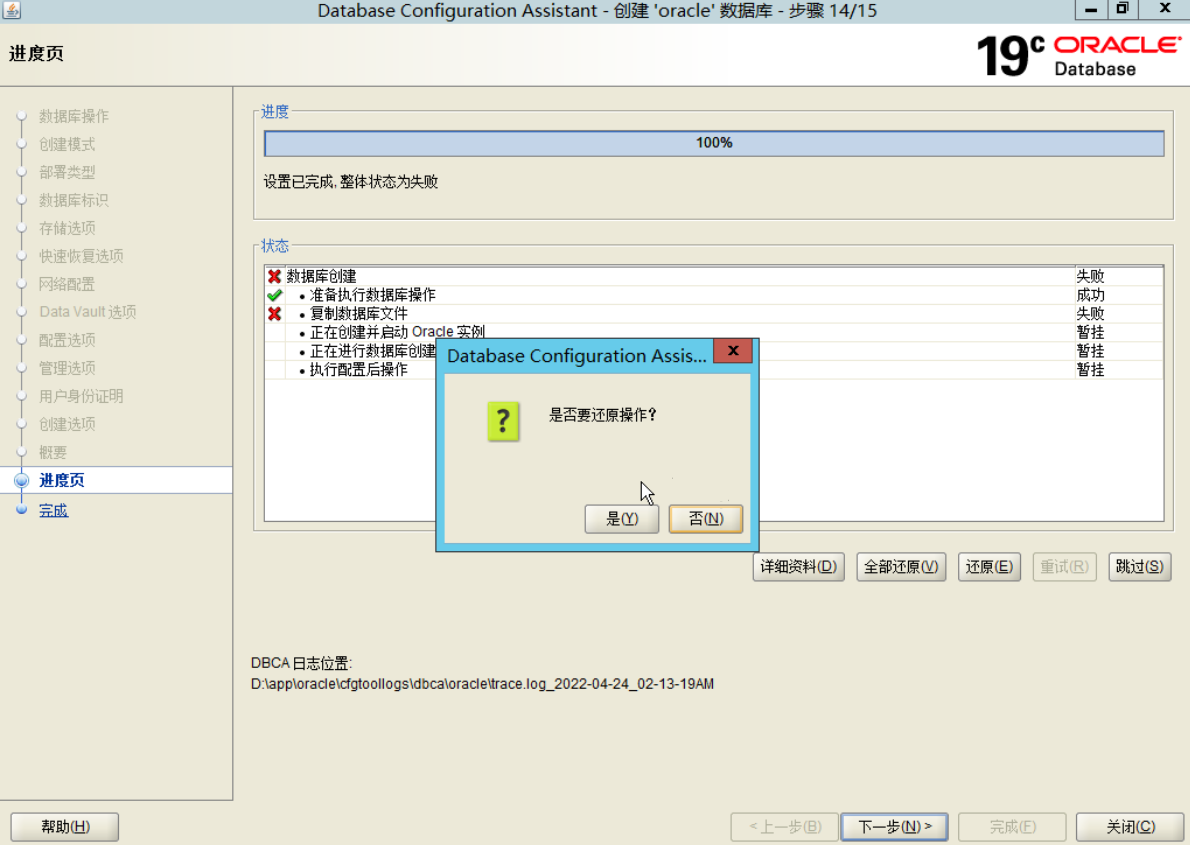
Task: Select 复制数据库文件 row
Action: (x=713, y=314)
